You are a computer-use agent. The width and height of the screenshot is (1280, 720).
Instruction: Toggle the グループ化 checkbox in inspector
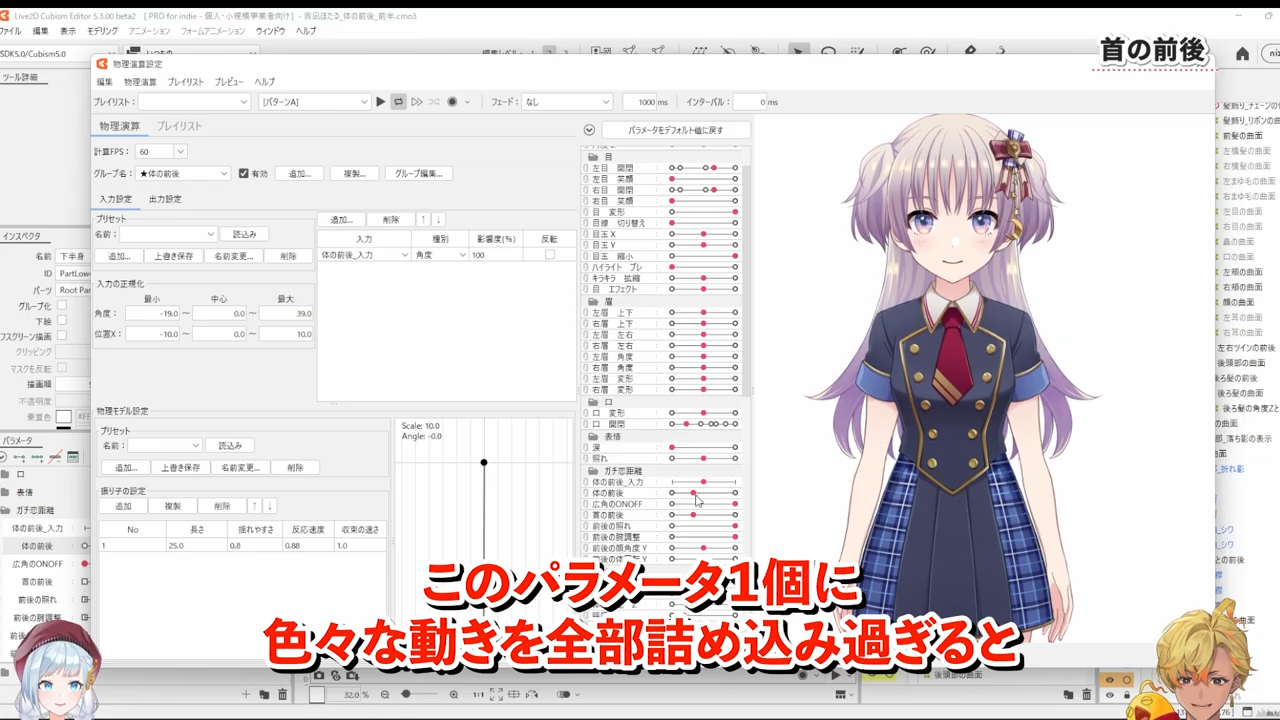tap(61, 306)
